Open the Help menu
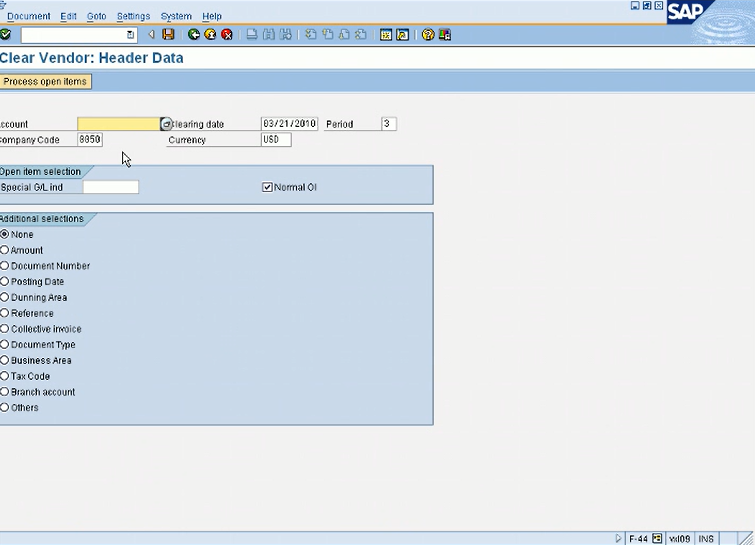The image size is (755, 545). [x=211, y=16]
